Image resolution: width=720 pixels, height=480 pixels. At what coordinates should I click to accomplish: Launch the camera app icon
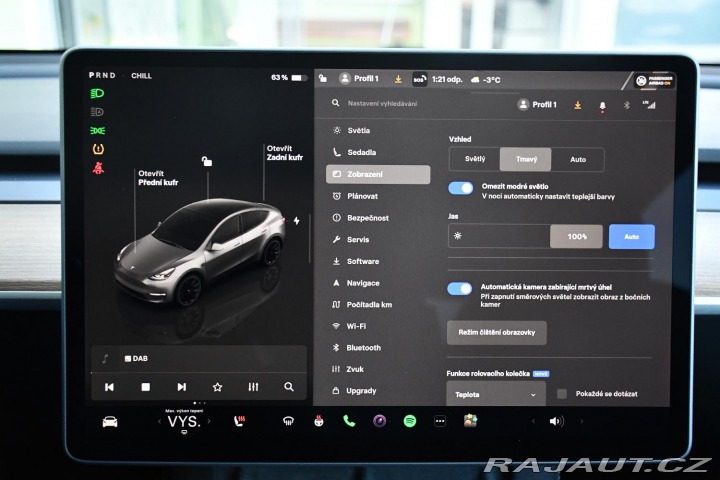[379, 421]
